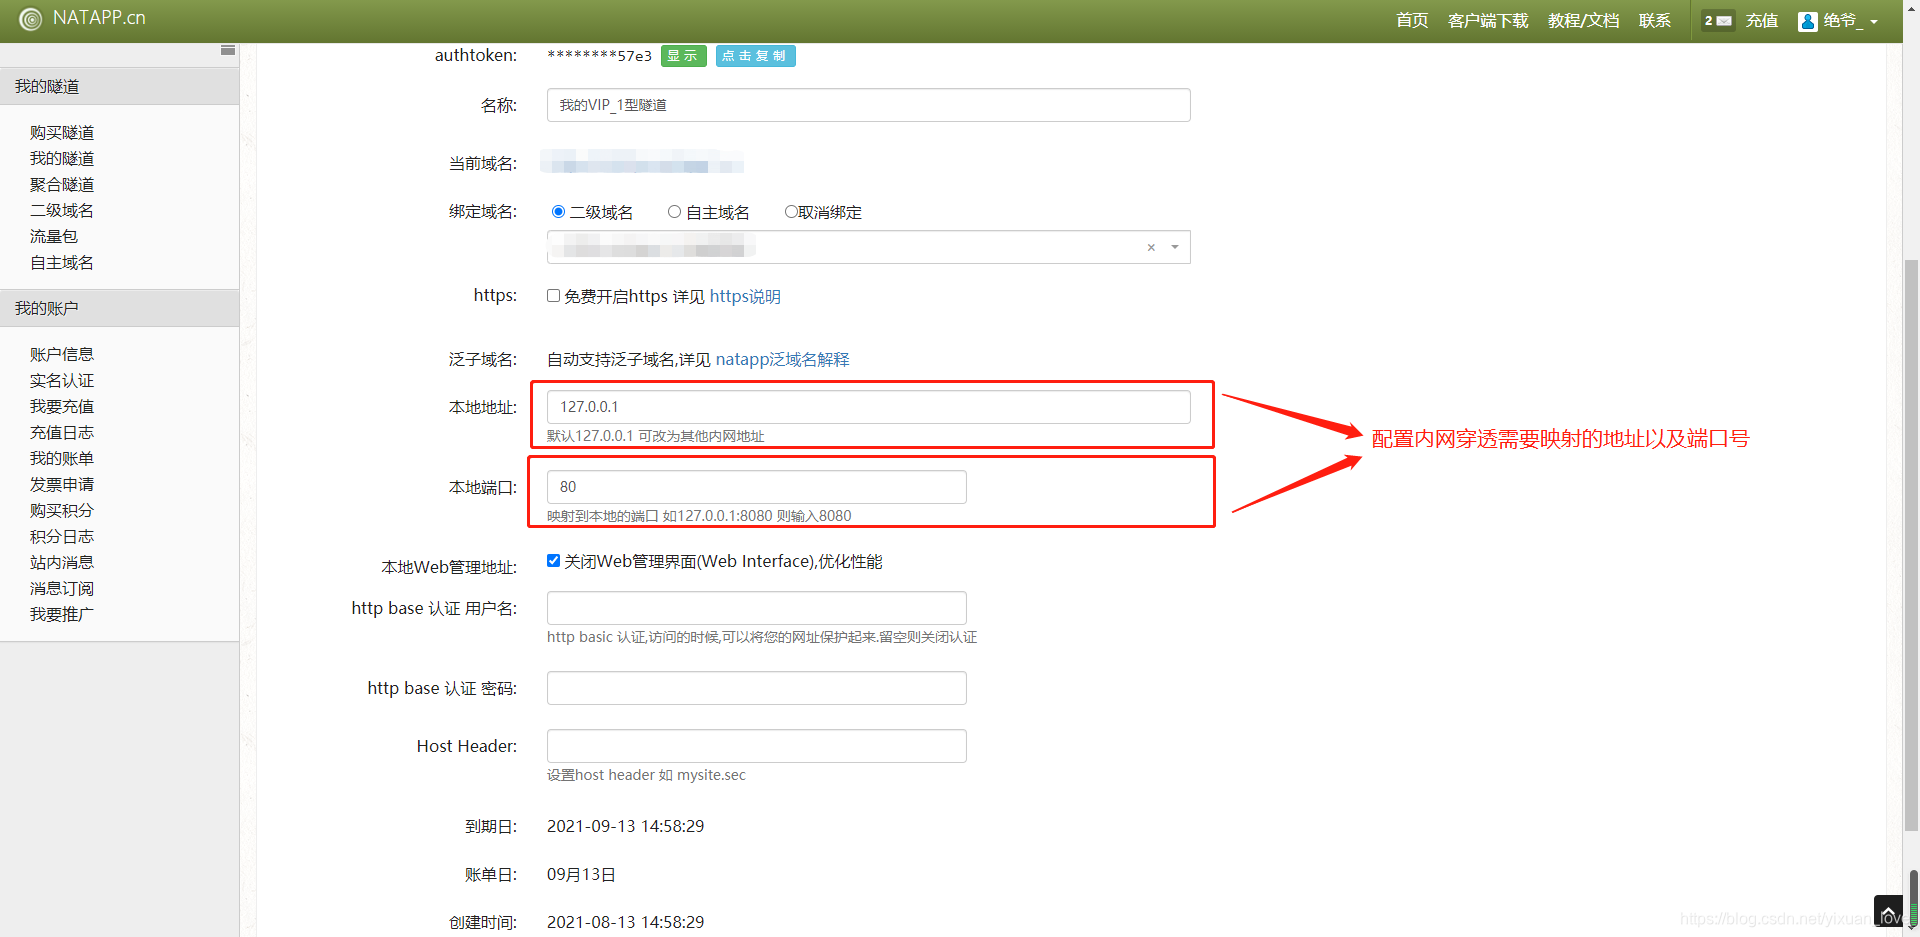Open bound domain dropdown list
The image size is (1920, 937).
[1175, 247]
